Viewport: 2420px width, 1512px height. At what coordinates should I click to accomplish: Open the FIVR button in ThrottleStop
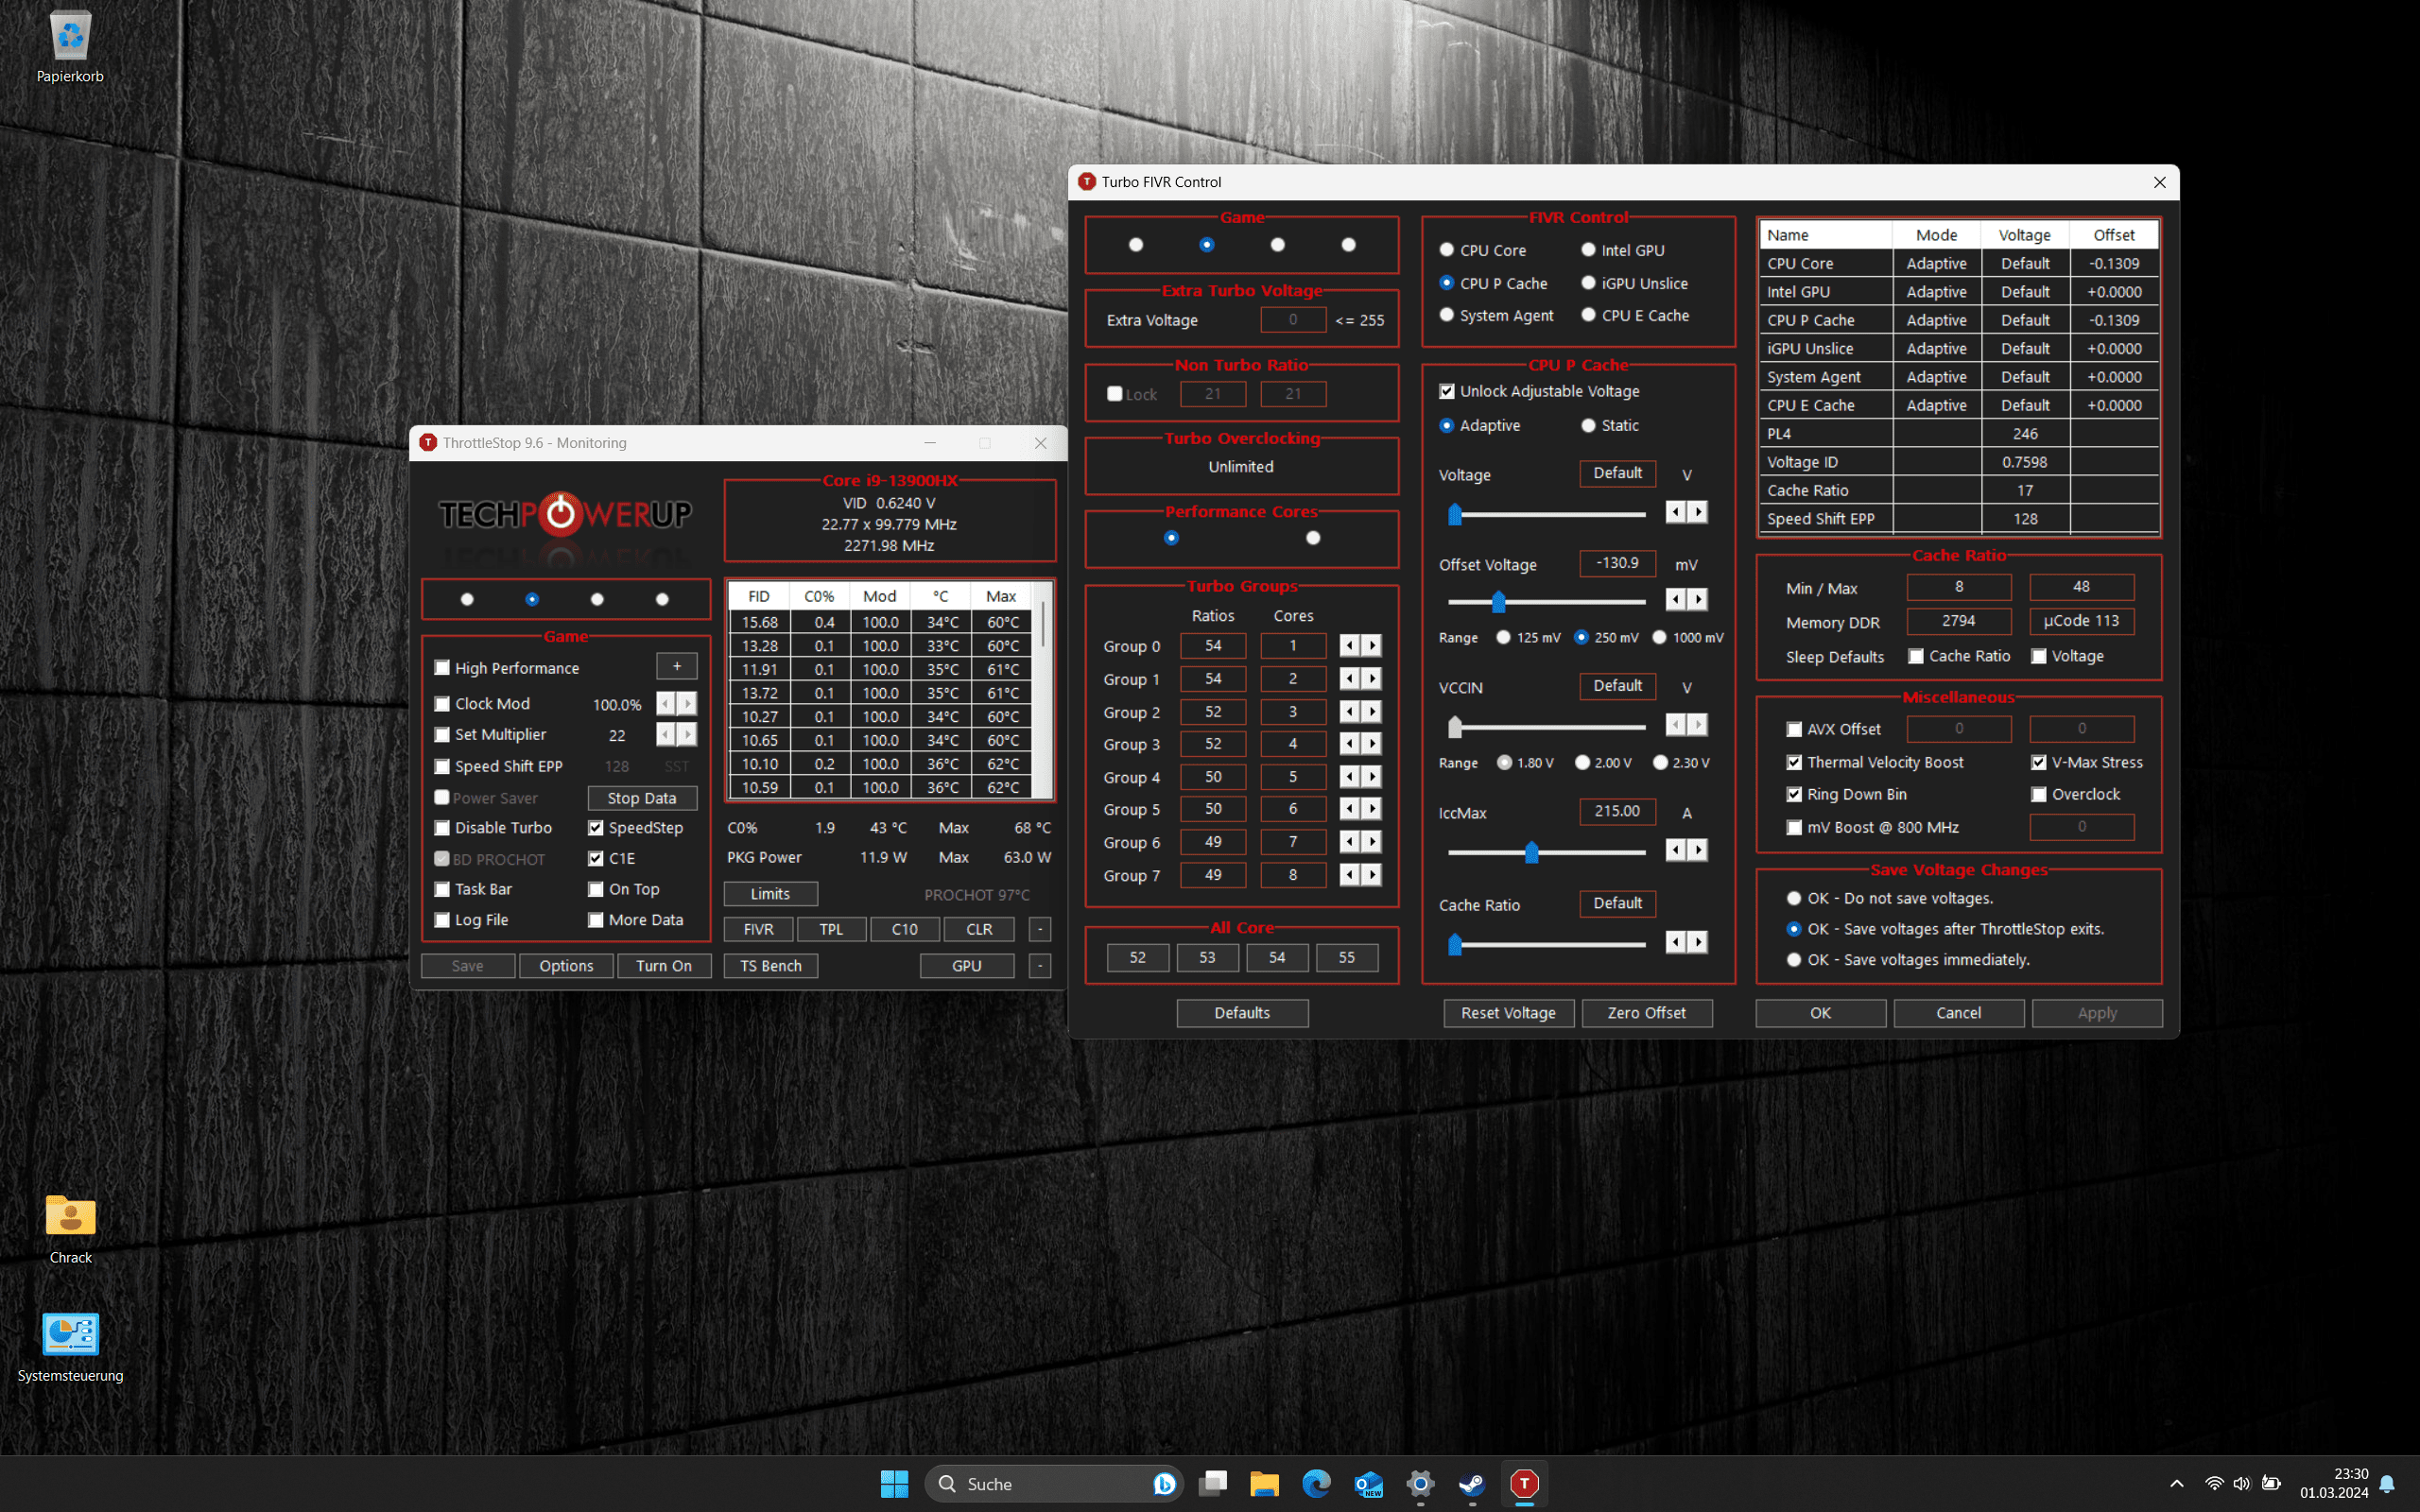[x=758, y=929]
